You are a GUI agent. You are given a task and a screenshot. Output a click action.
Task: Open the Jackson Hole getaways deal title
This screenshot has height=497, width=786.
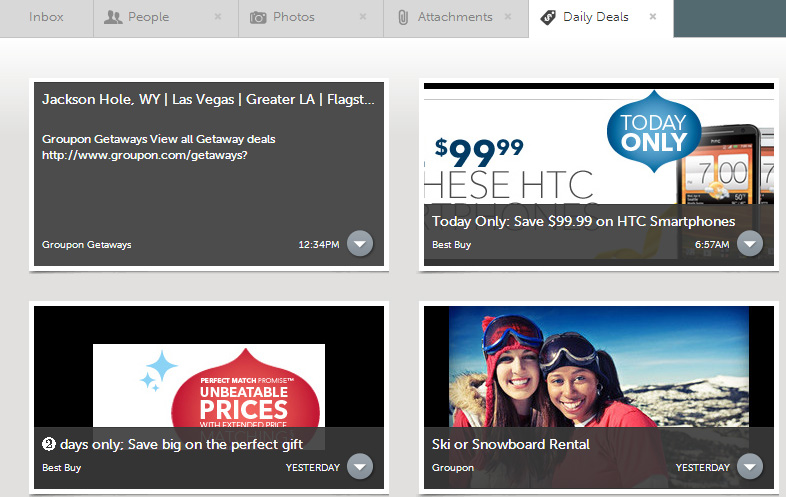(x=208, y=100)
